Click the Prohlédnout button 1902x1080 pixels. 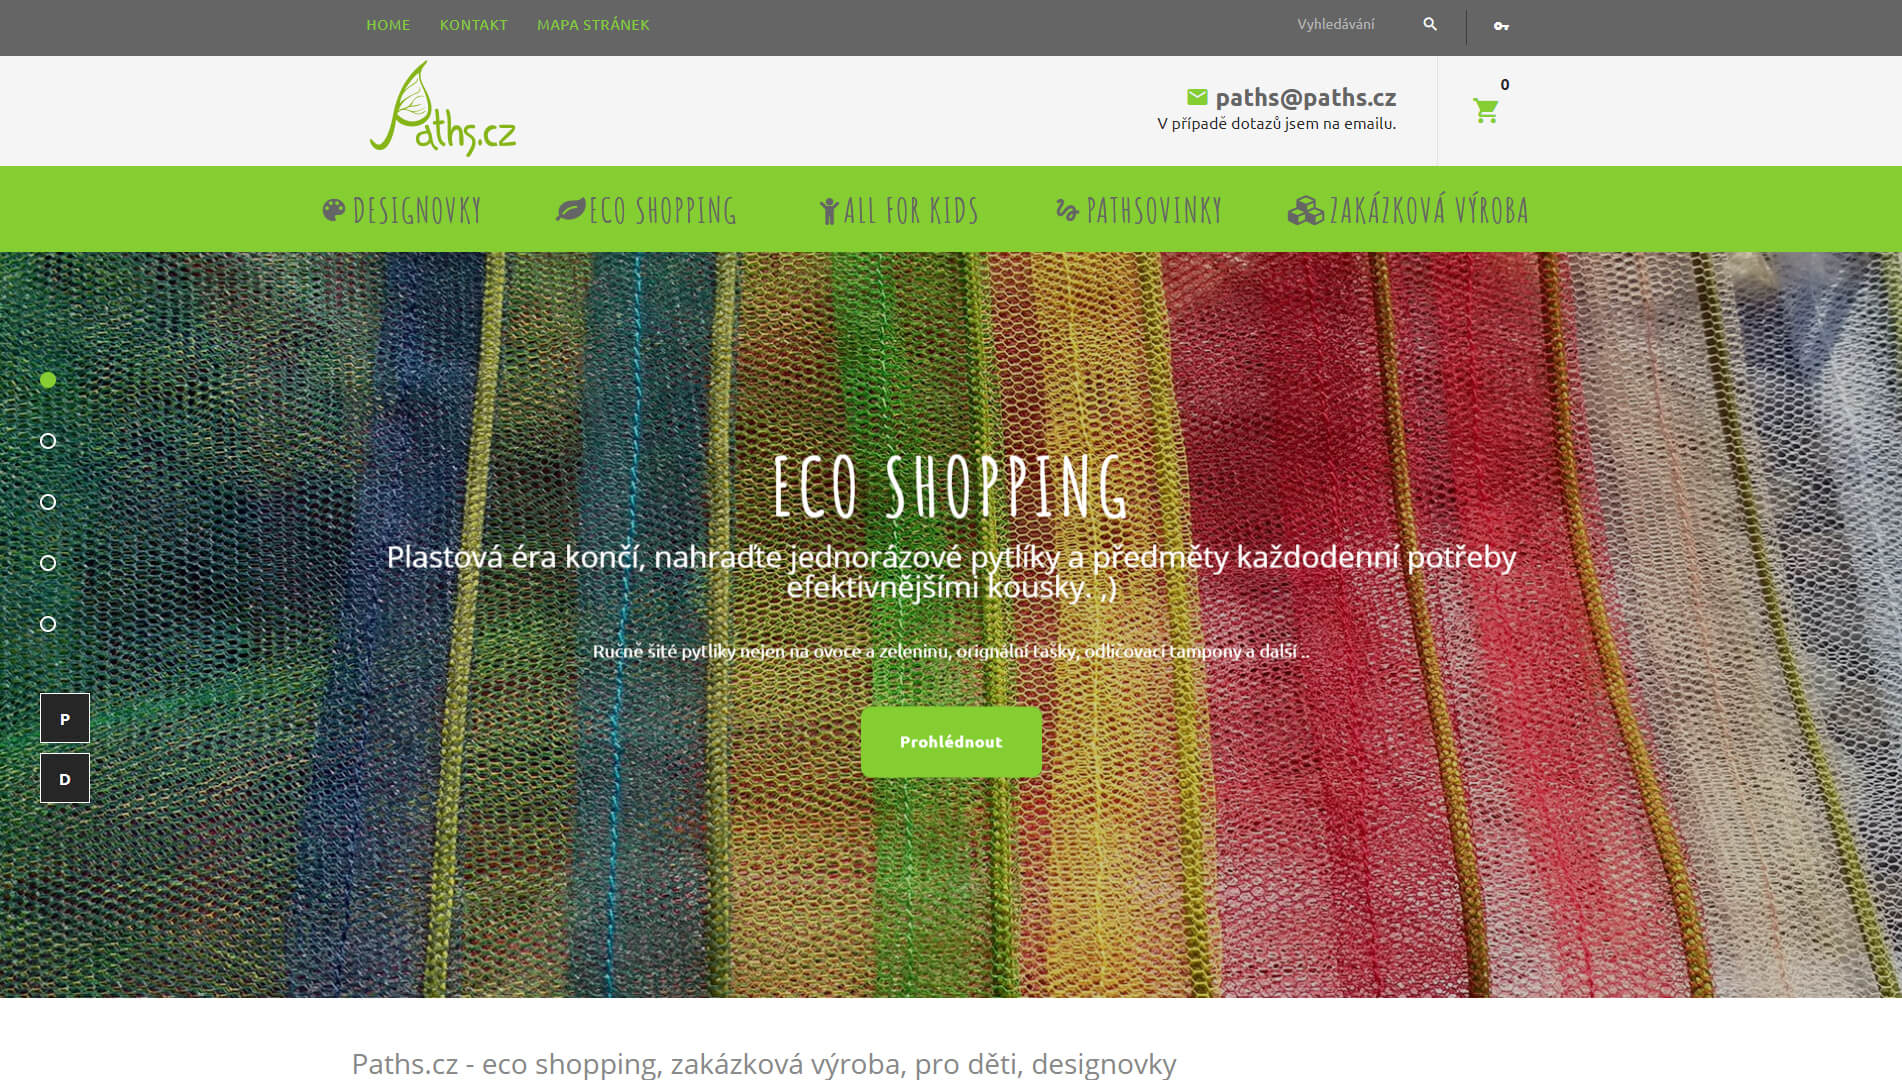coord(951,742)
